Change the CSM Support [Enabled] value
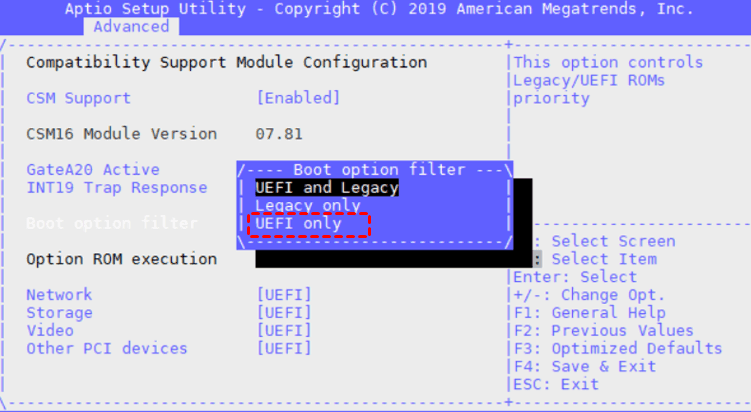The width and height of the screenshot is (751, 412). (298, 98)
